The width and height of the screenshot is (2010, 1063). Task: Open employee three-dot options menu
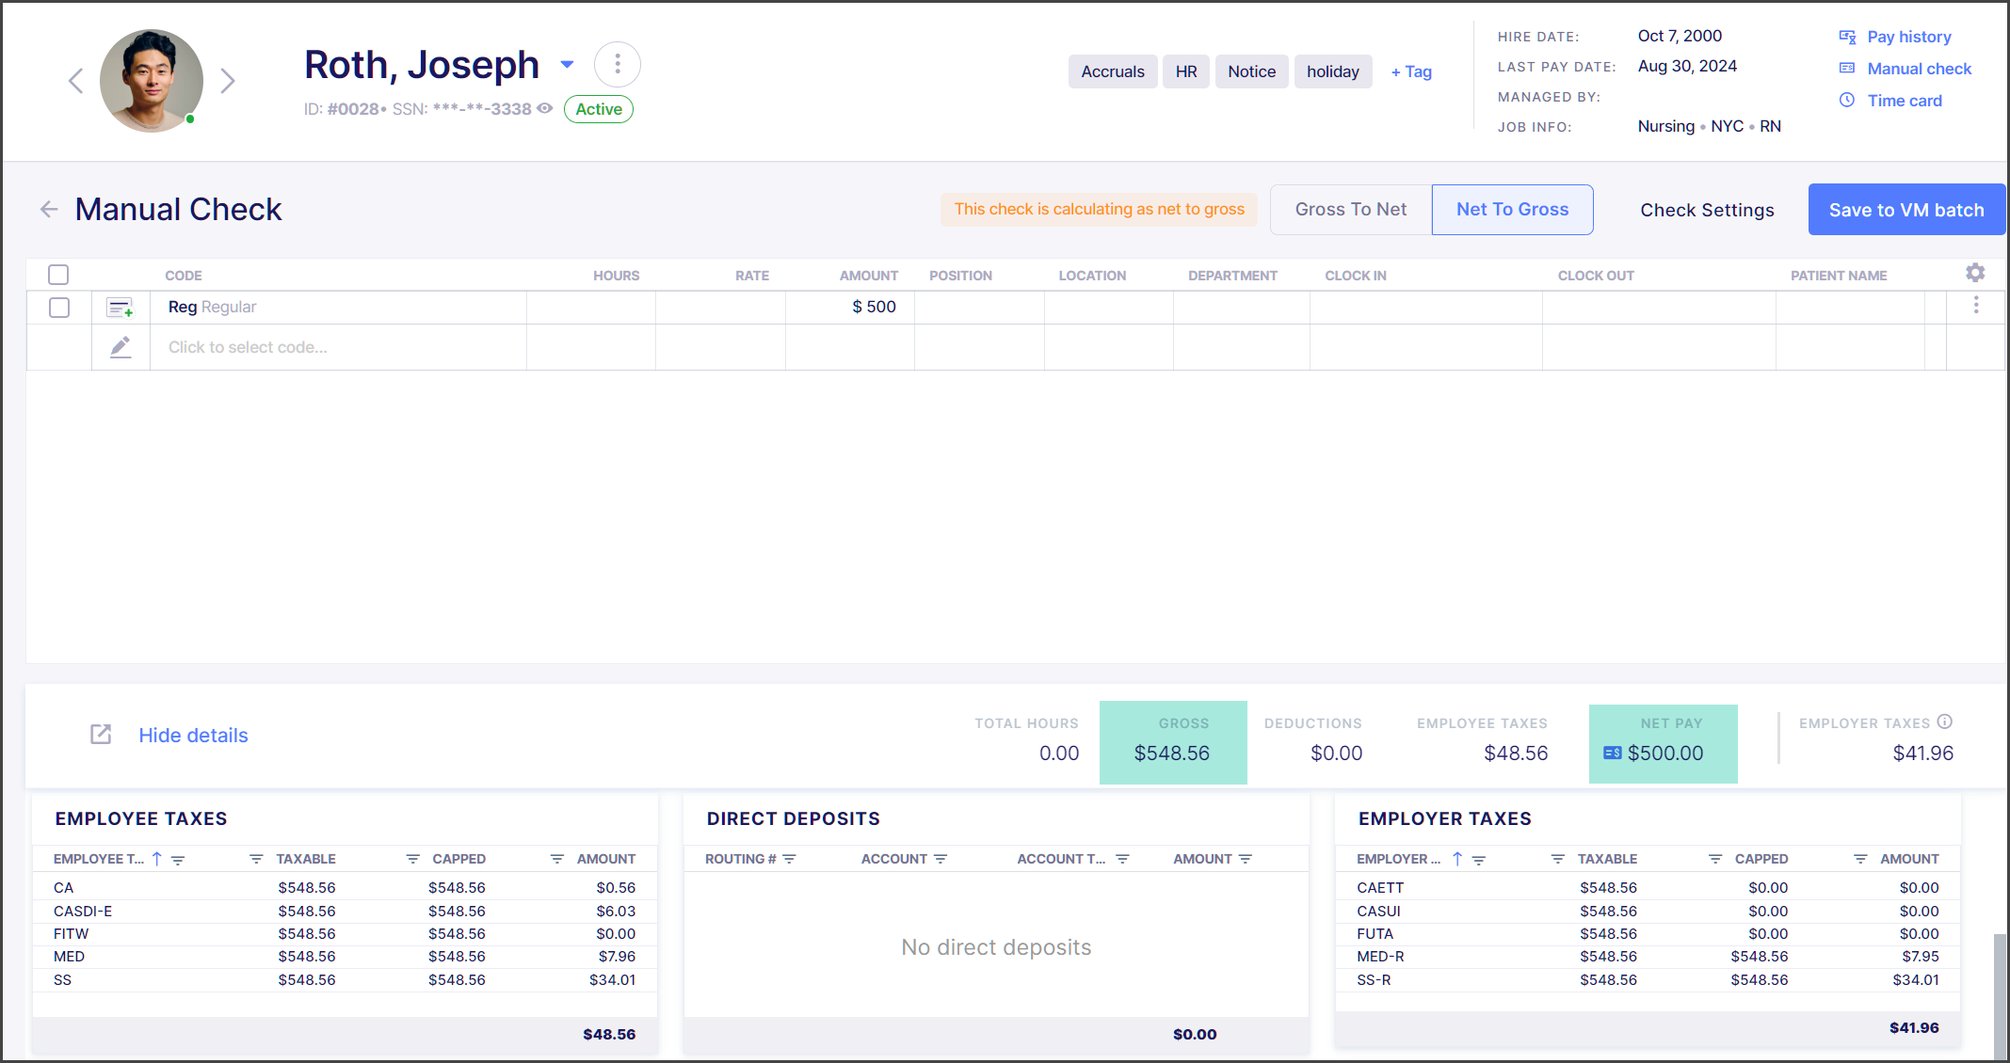pos(617,65)
